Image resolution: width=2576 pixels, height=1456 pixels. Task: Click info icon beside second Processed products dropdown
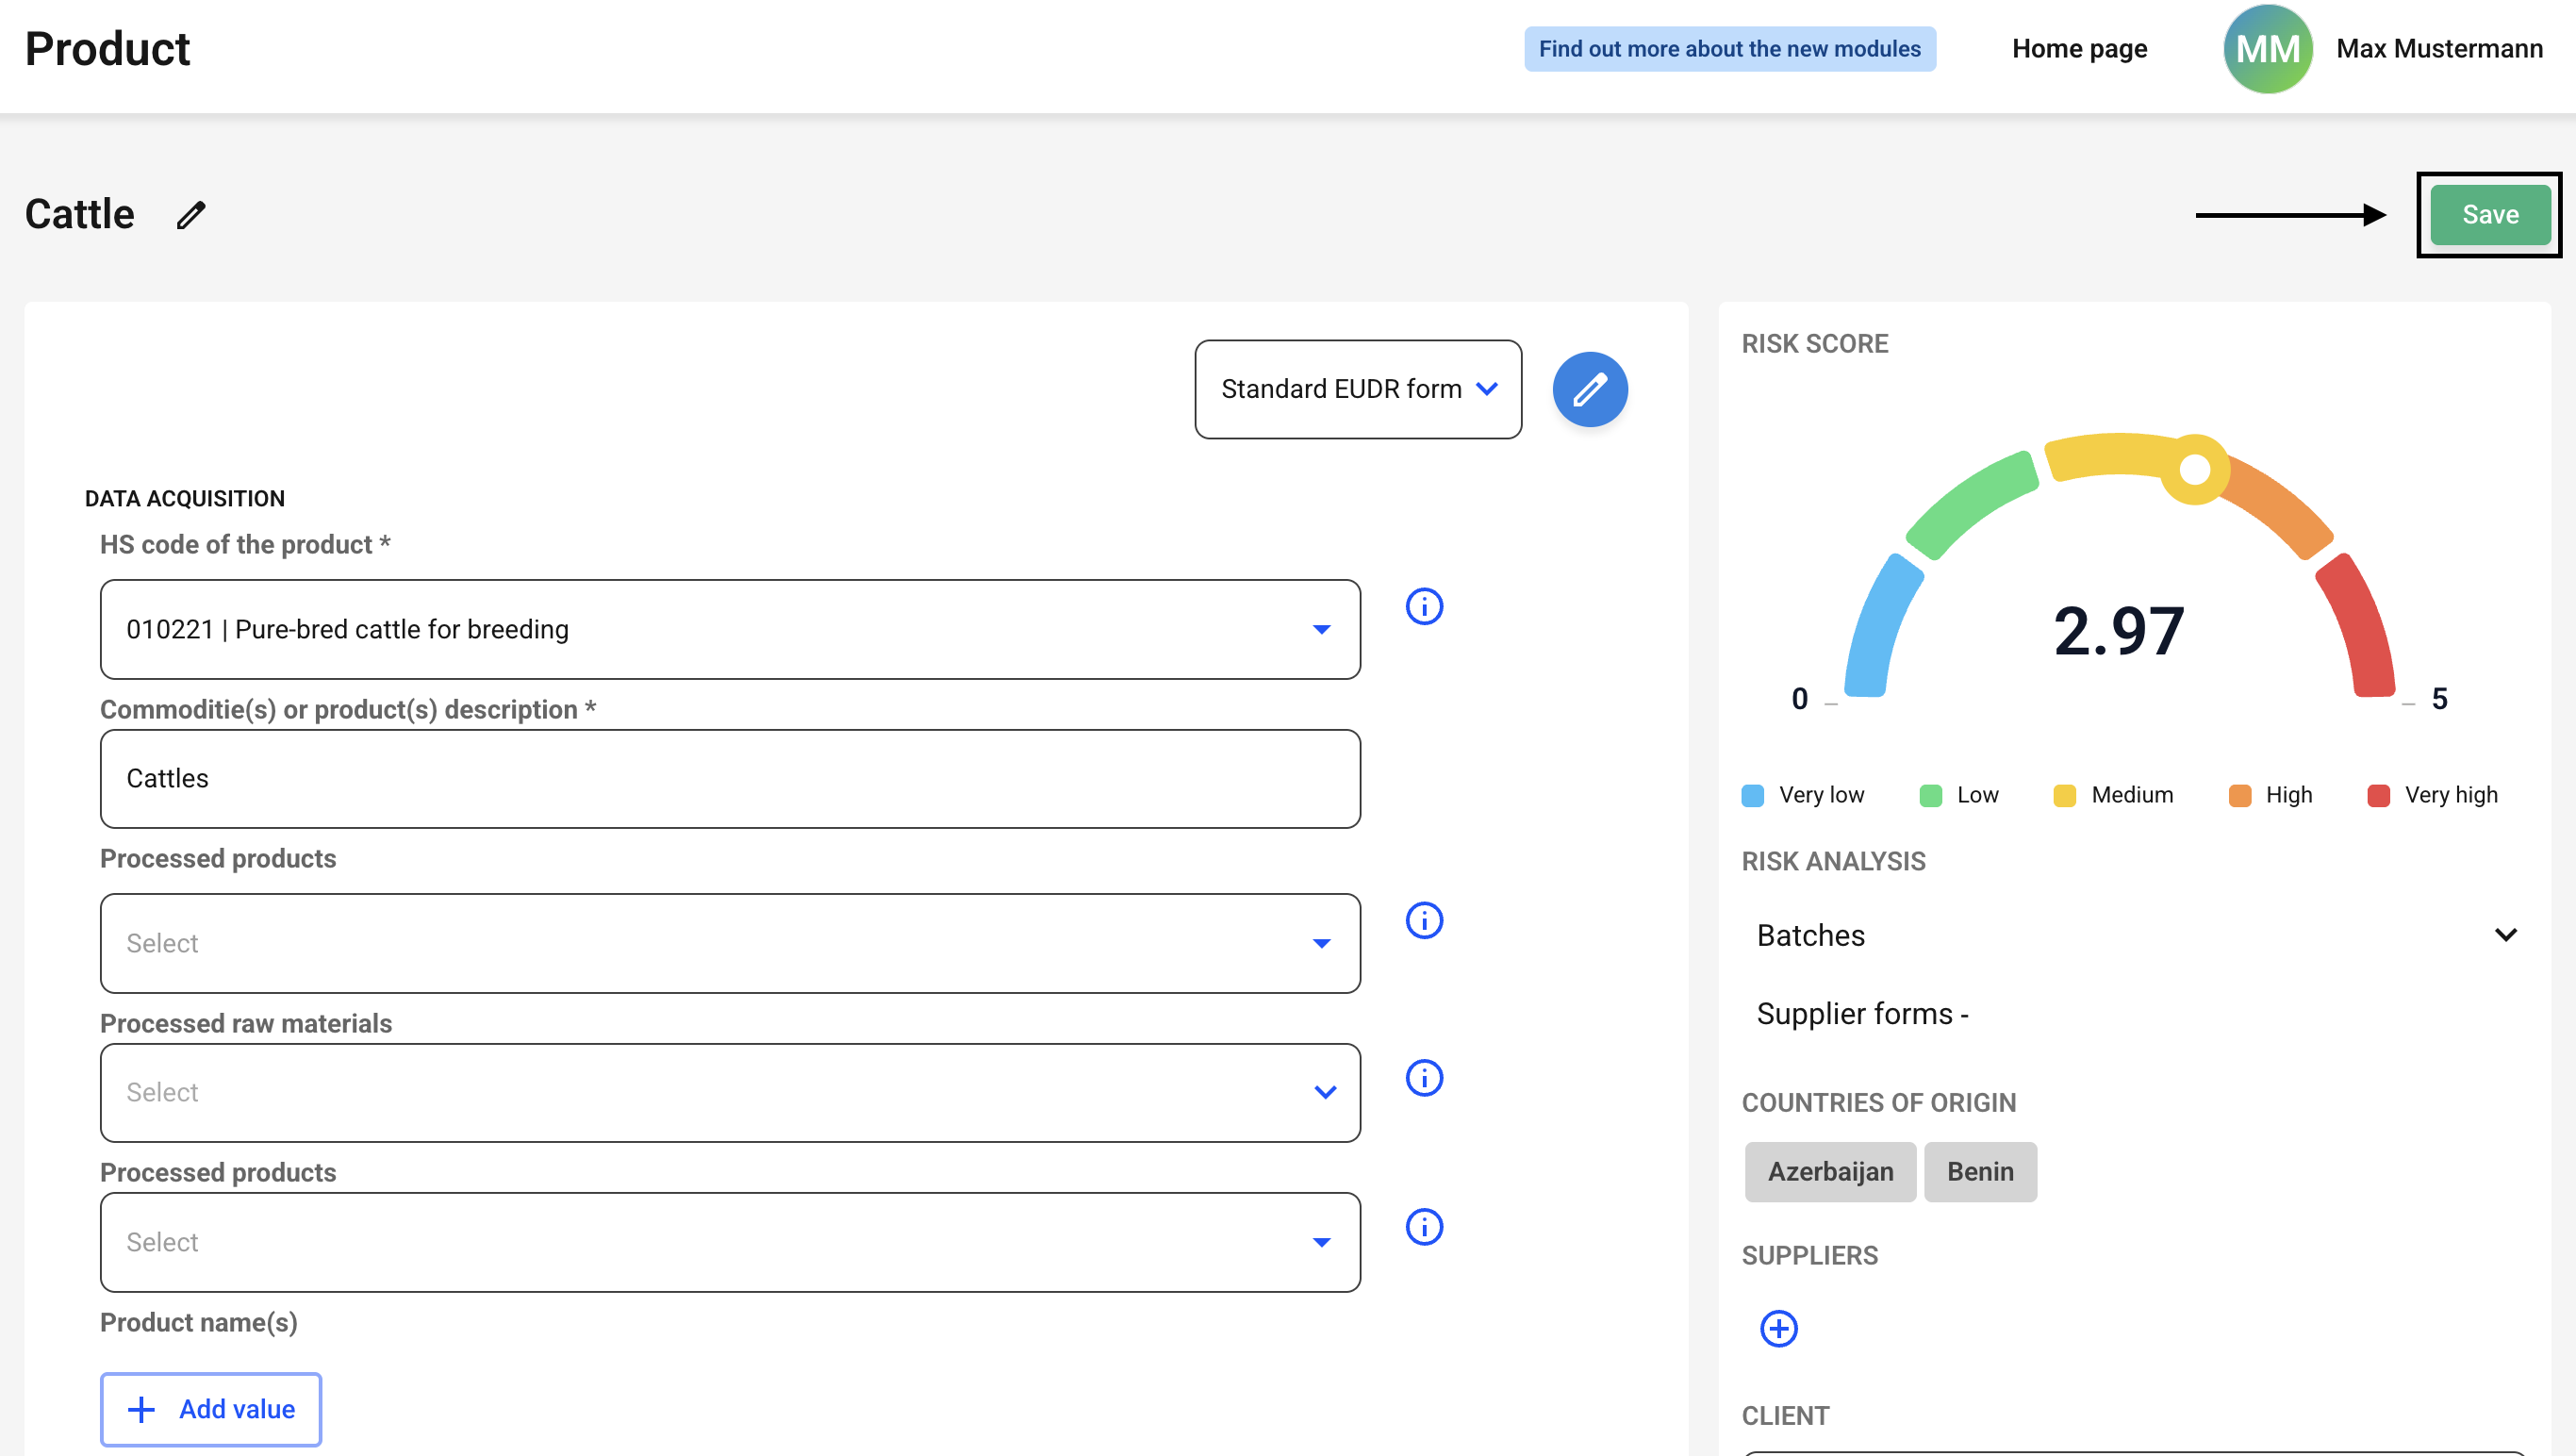pyautogui.click(x=1424, y=1227)
